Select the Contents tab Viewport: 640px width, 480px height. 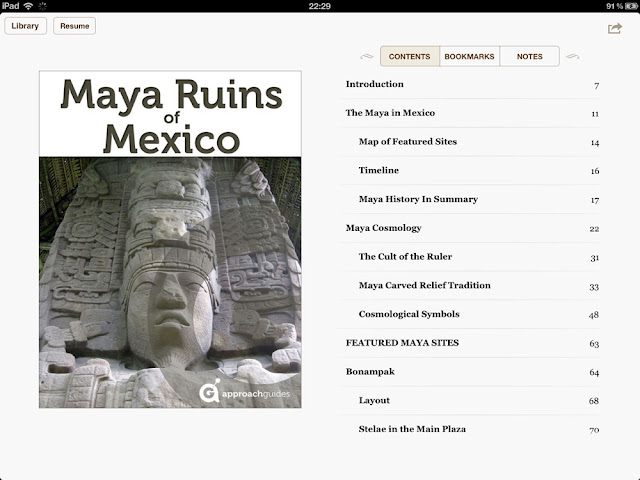[x=409, y=57]
